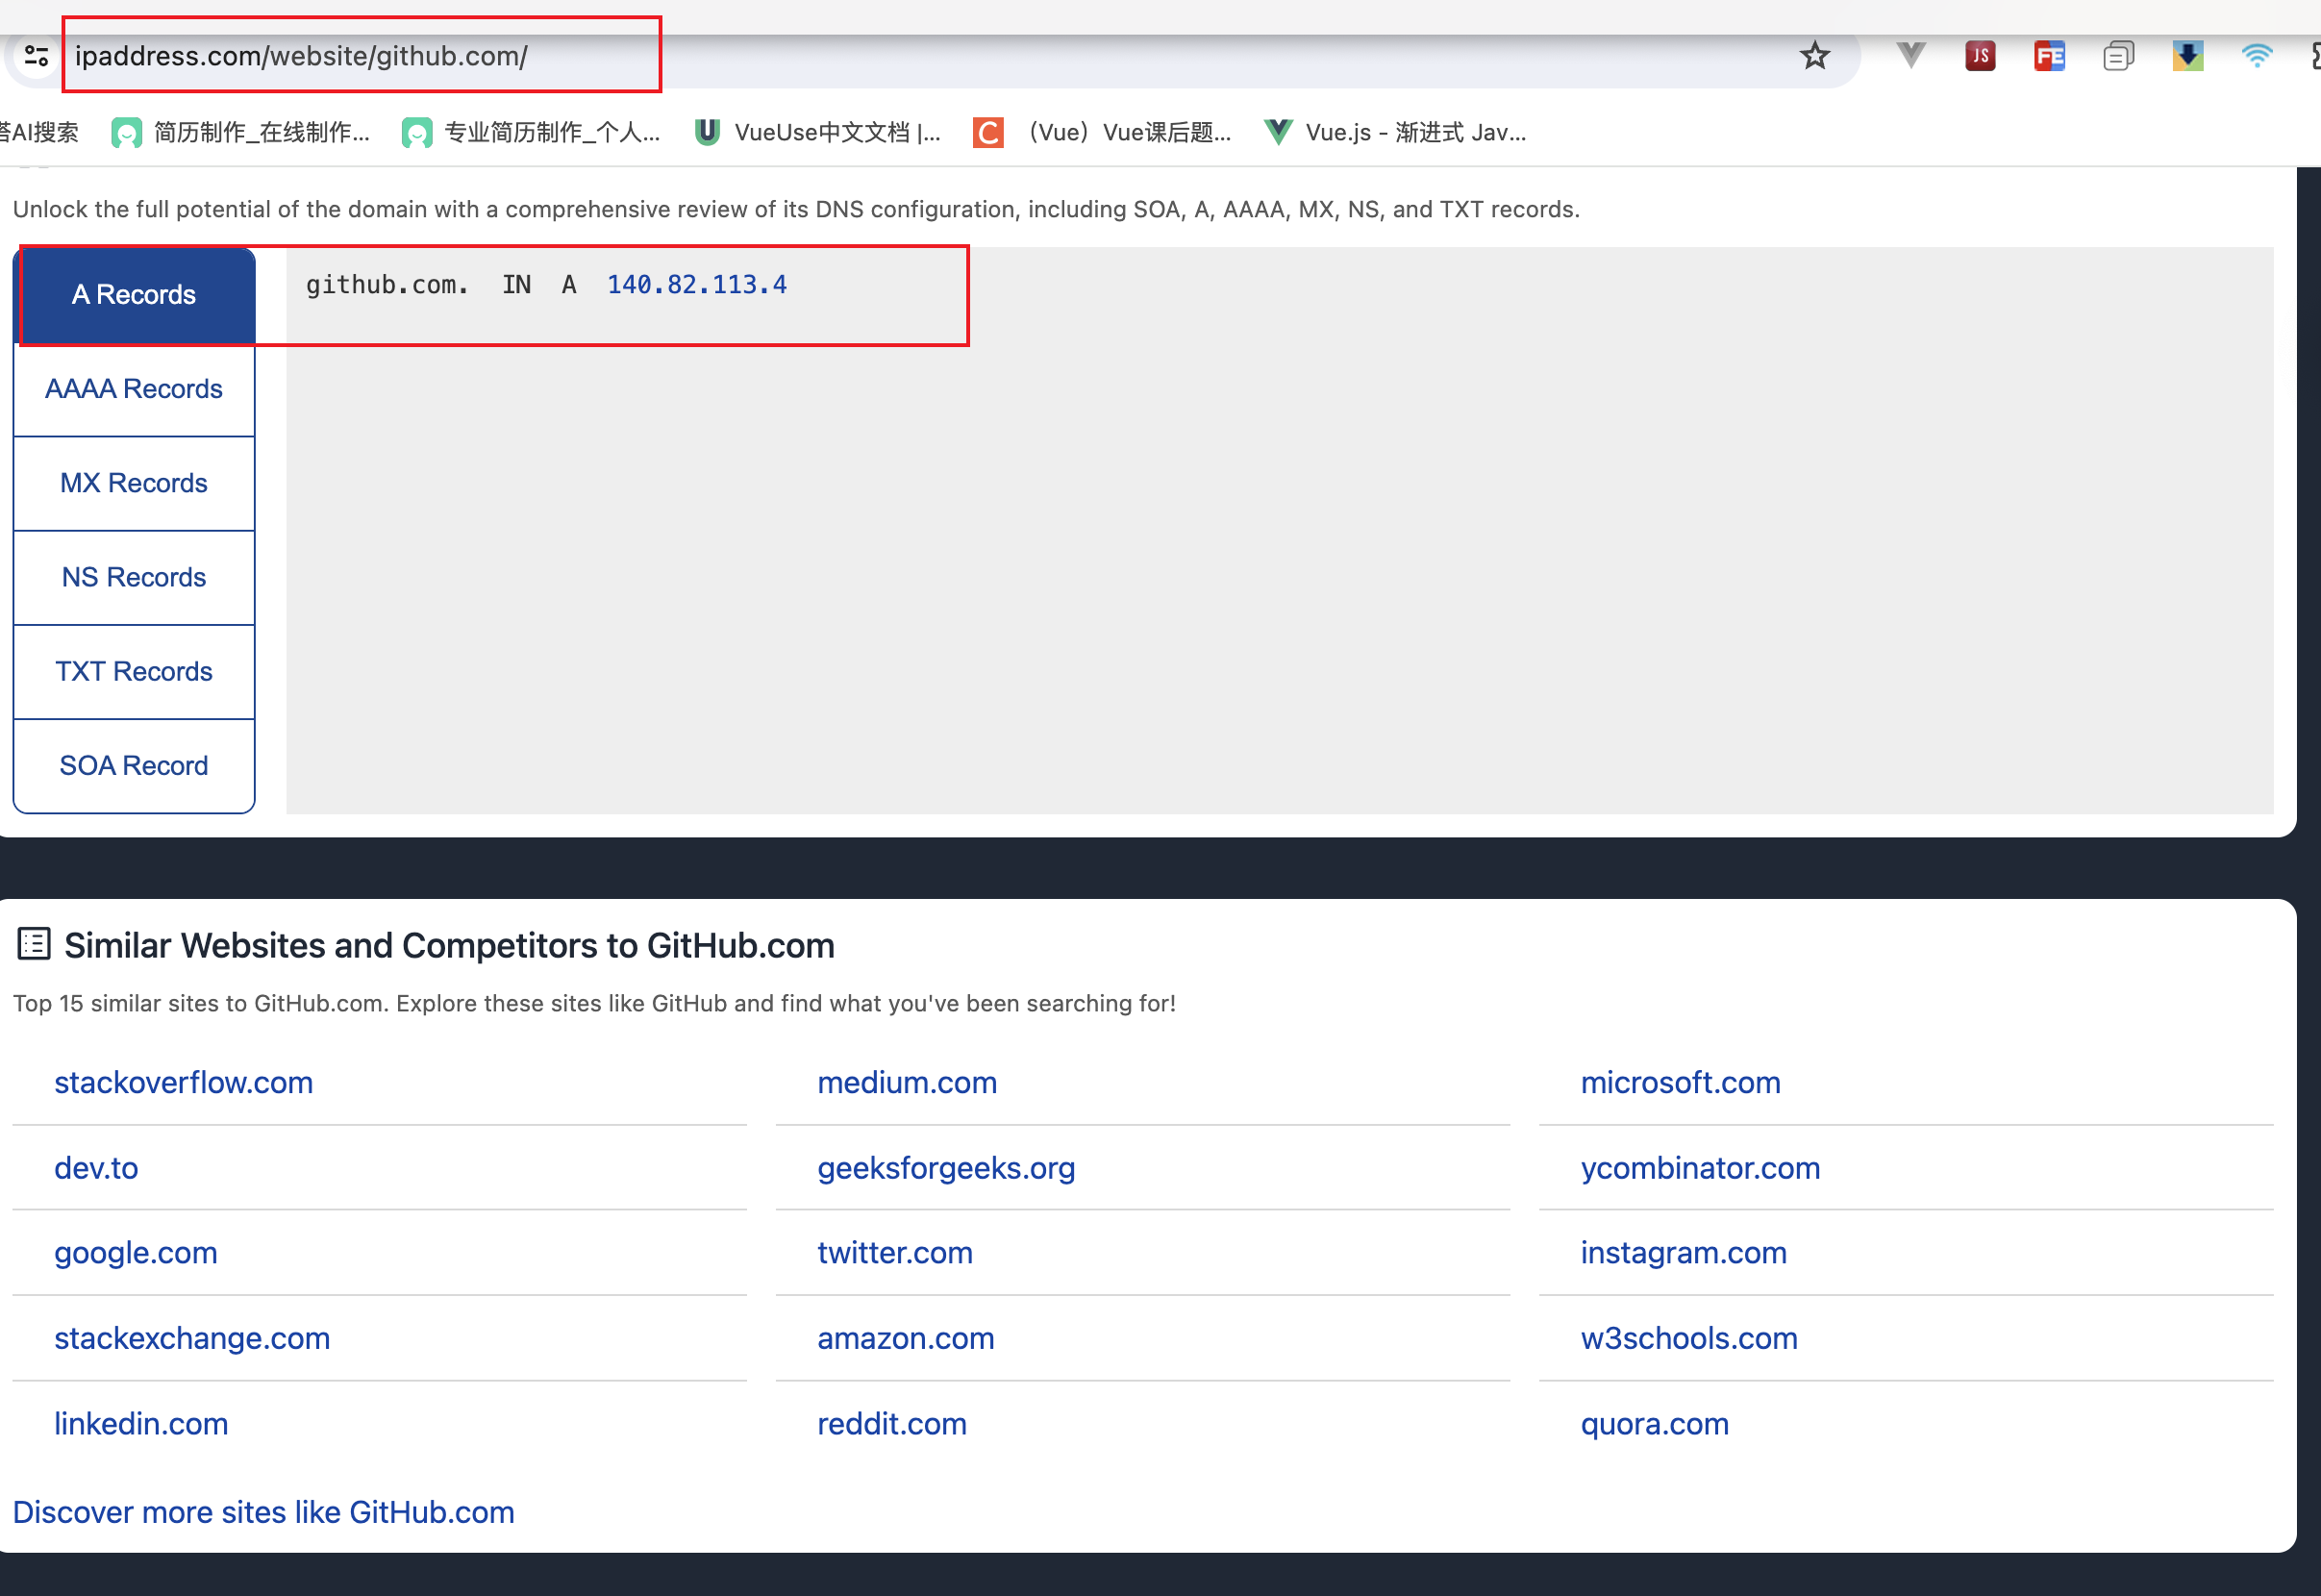Click Discover more sites like GitHub.com
This screenshot has width=2321, height=1596.
pyautogui.click(x=263, y=1512)
